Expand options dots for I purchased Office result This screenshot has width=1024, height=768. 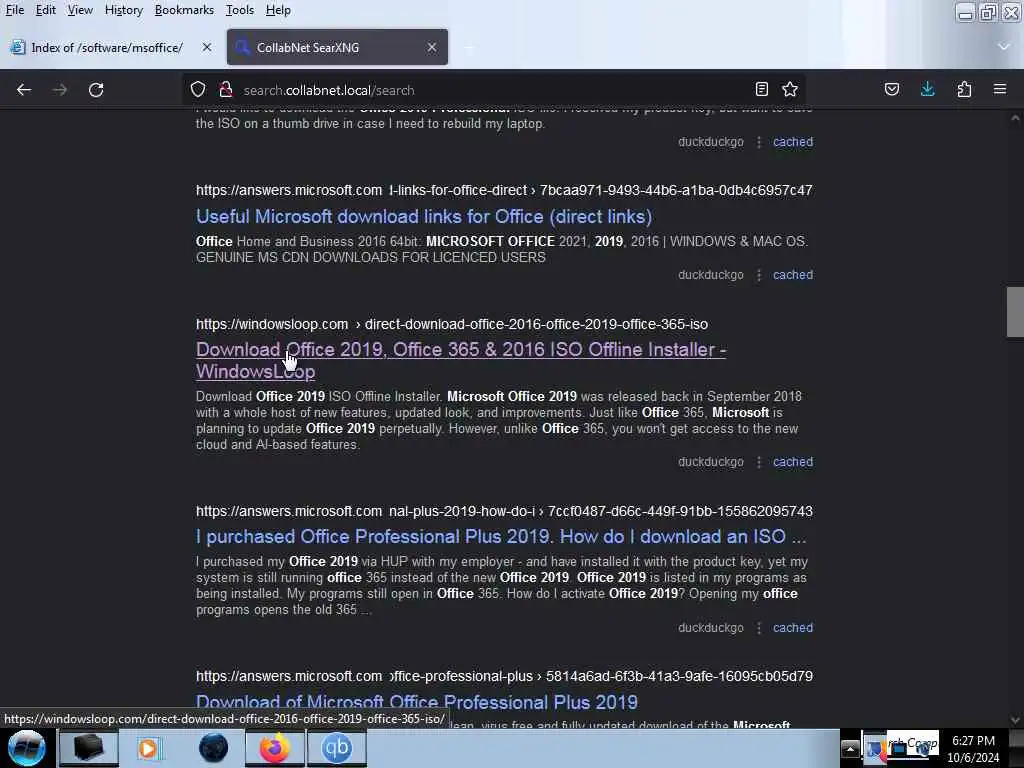click(759, 628)
